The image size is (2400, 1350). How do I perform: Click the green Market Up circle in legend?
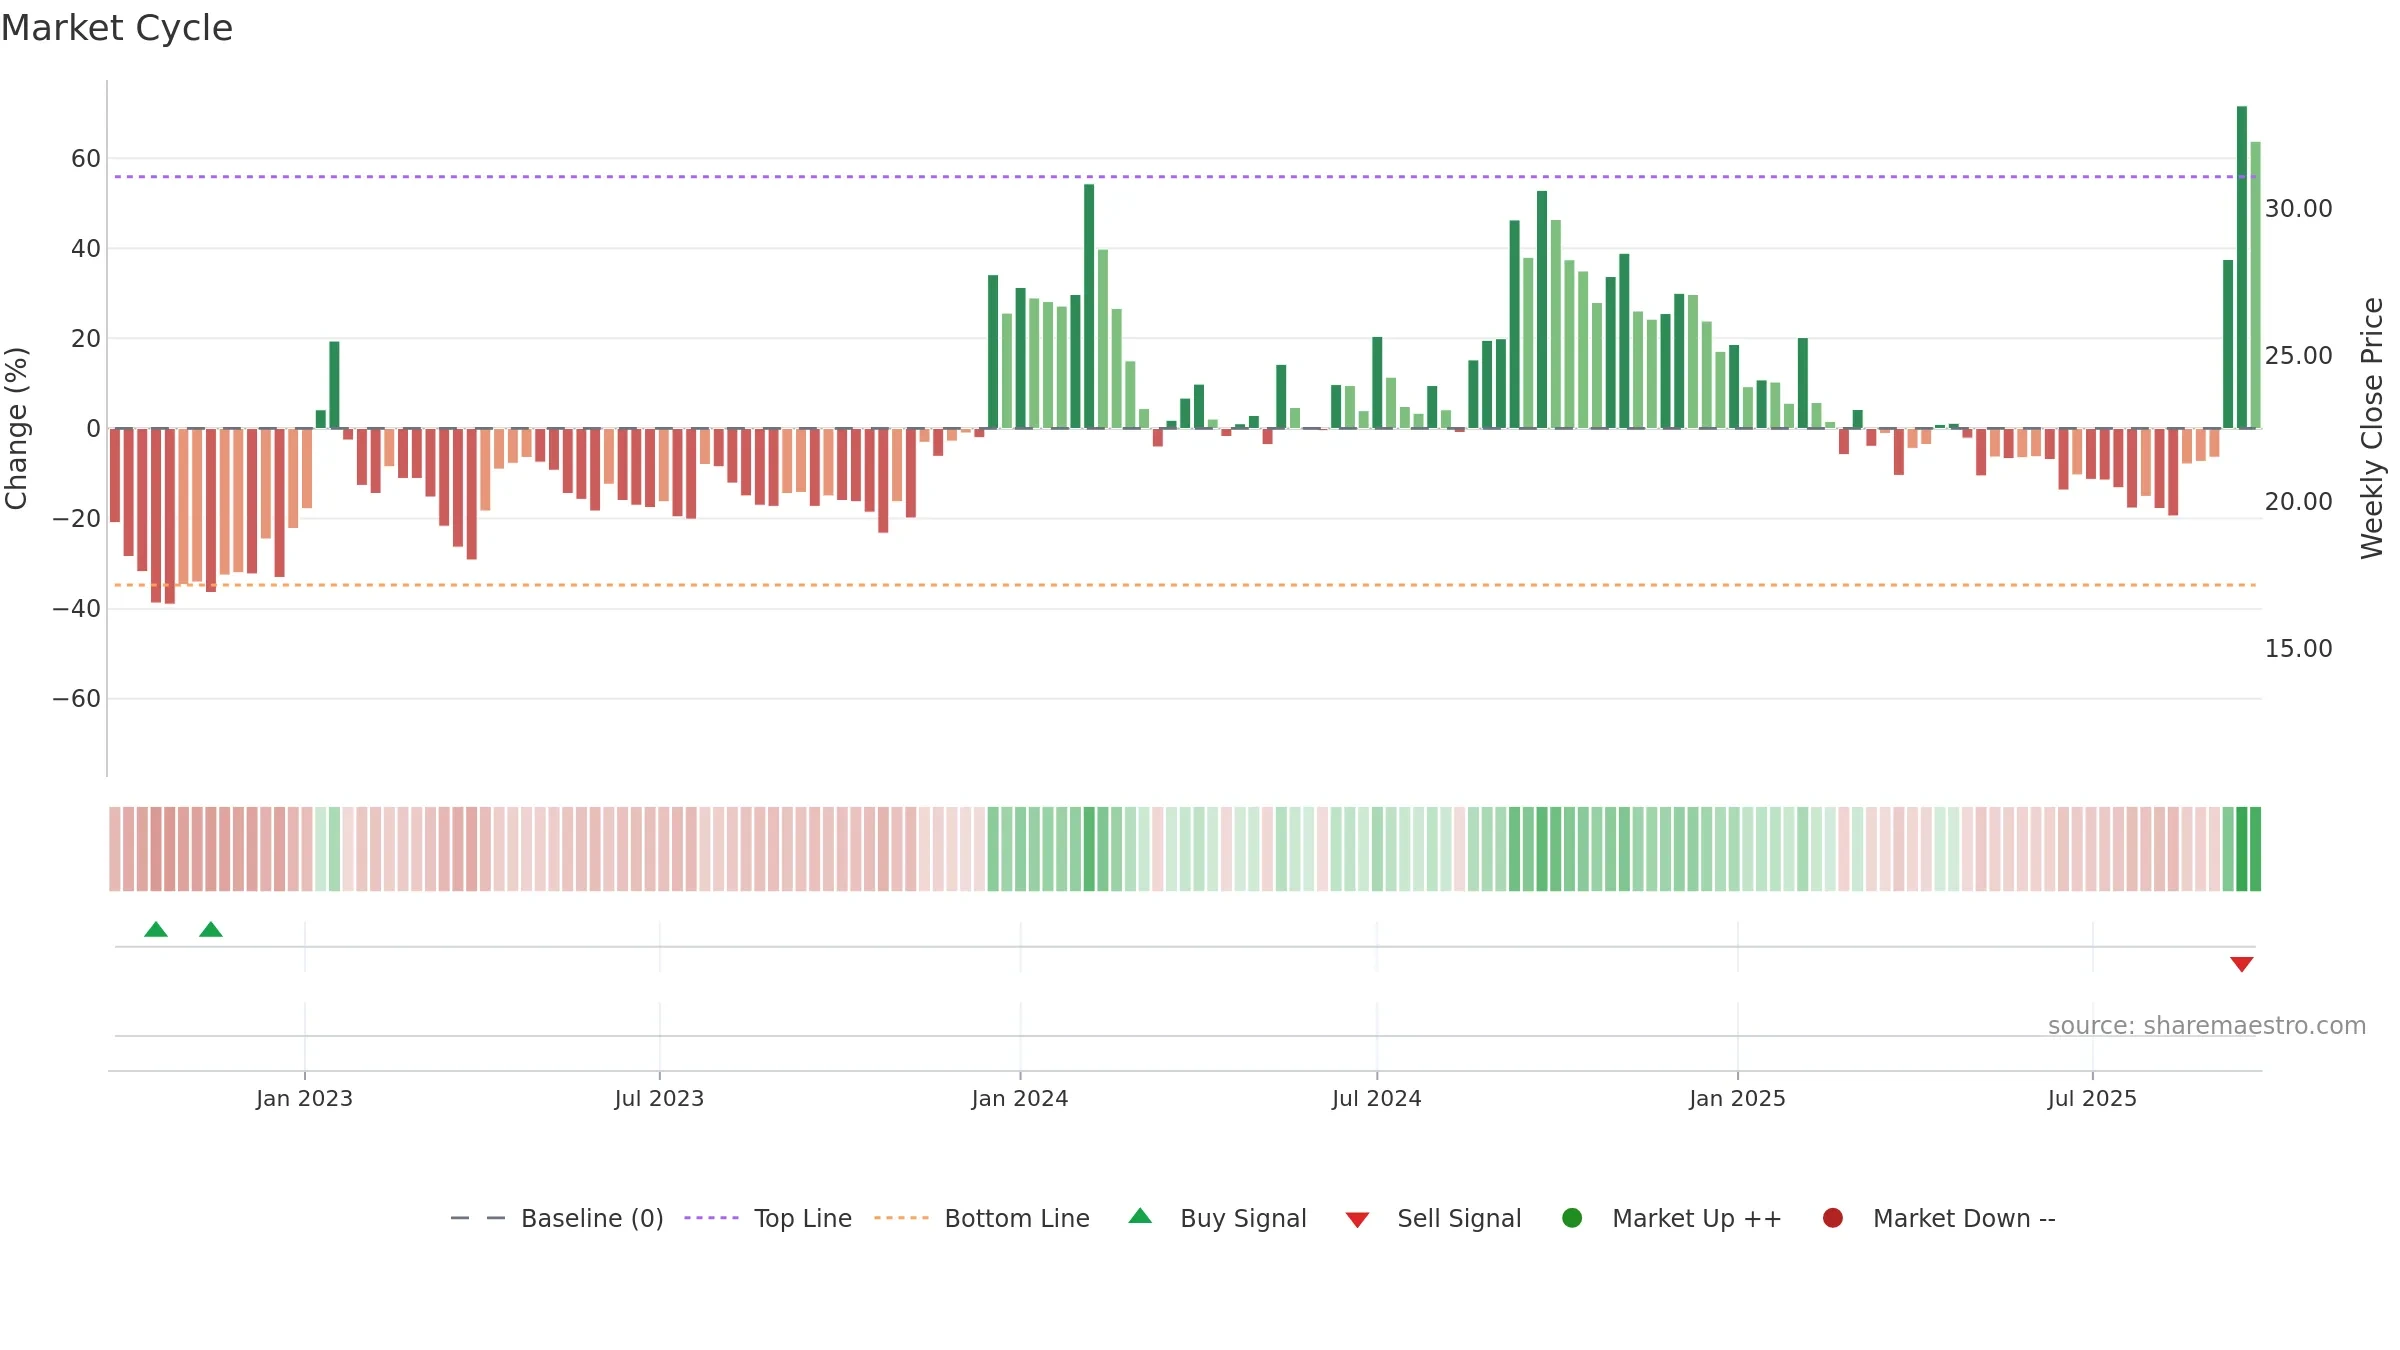tap(1572, 1218)
